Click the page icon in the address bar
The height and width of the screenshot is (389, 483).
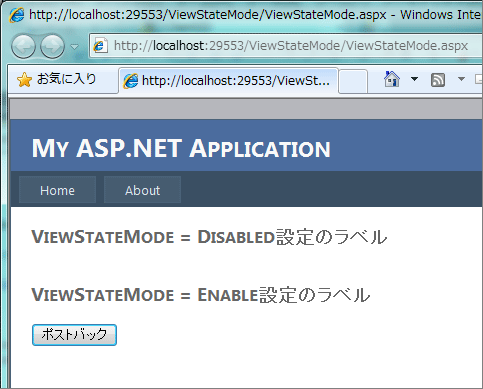click(x=100, y=46)
